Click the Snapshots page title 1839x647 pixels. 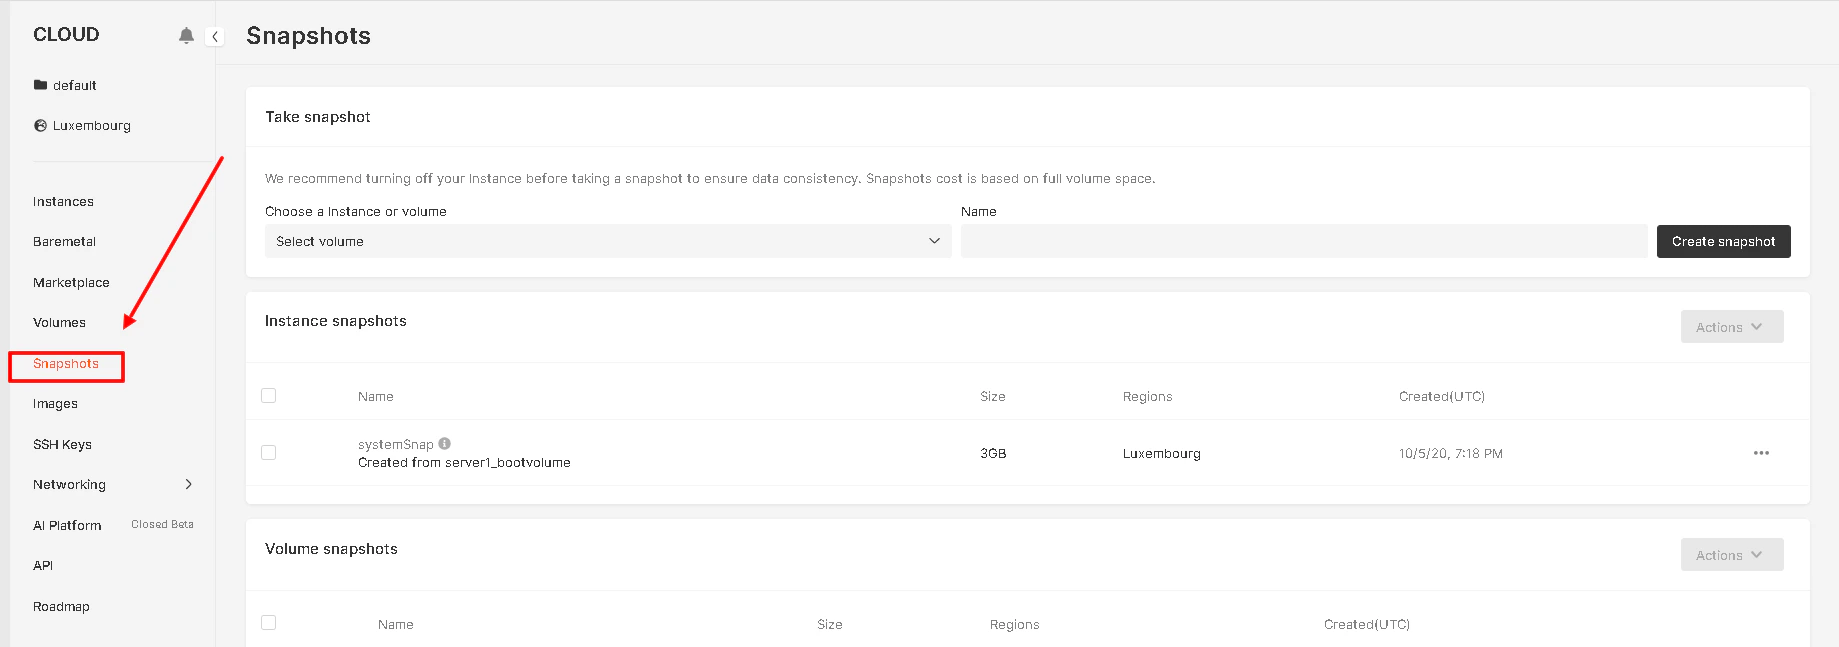308,36
